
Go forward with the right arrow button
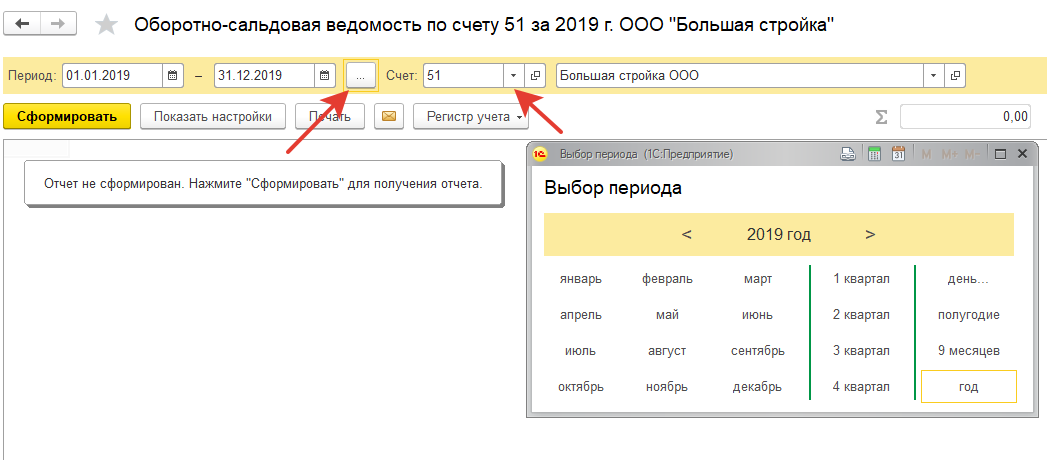tap(58, 23)
